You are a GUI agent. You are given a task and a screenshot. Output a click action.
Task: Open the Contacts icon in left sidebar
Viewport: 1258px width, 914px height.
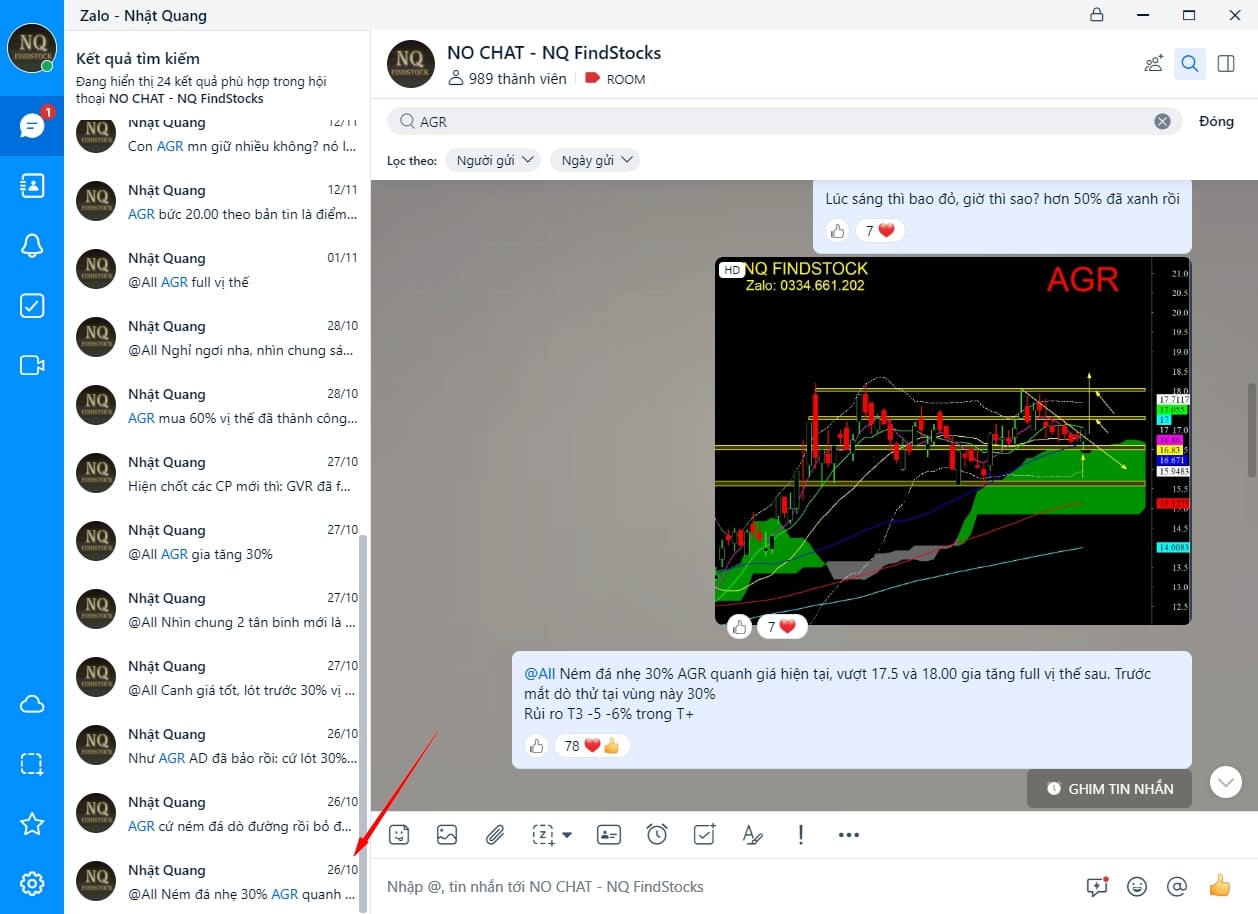click(32, 186)
